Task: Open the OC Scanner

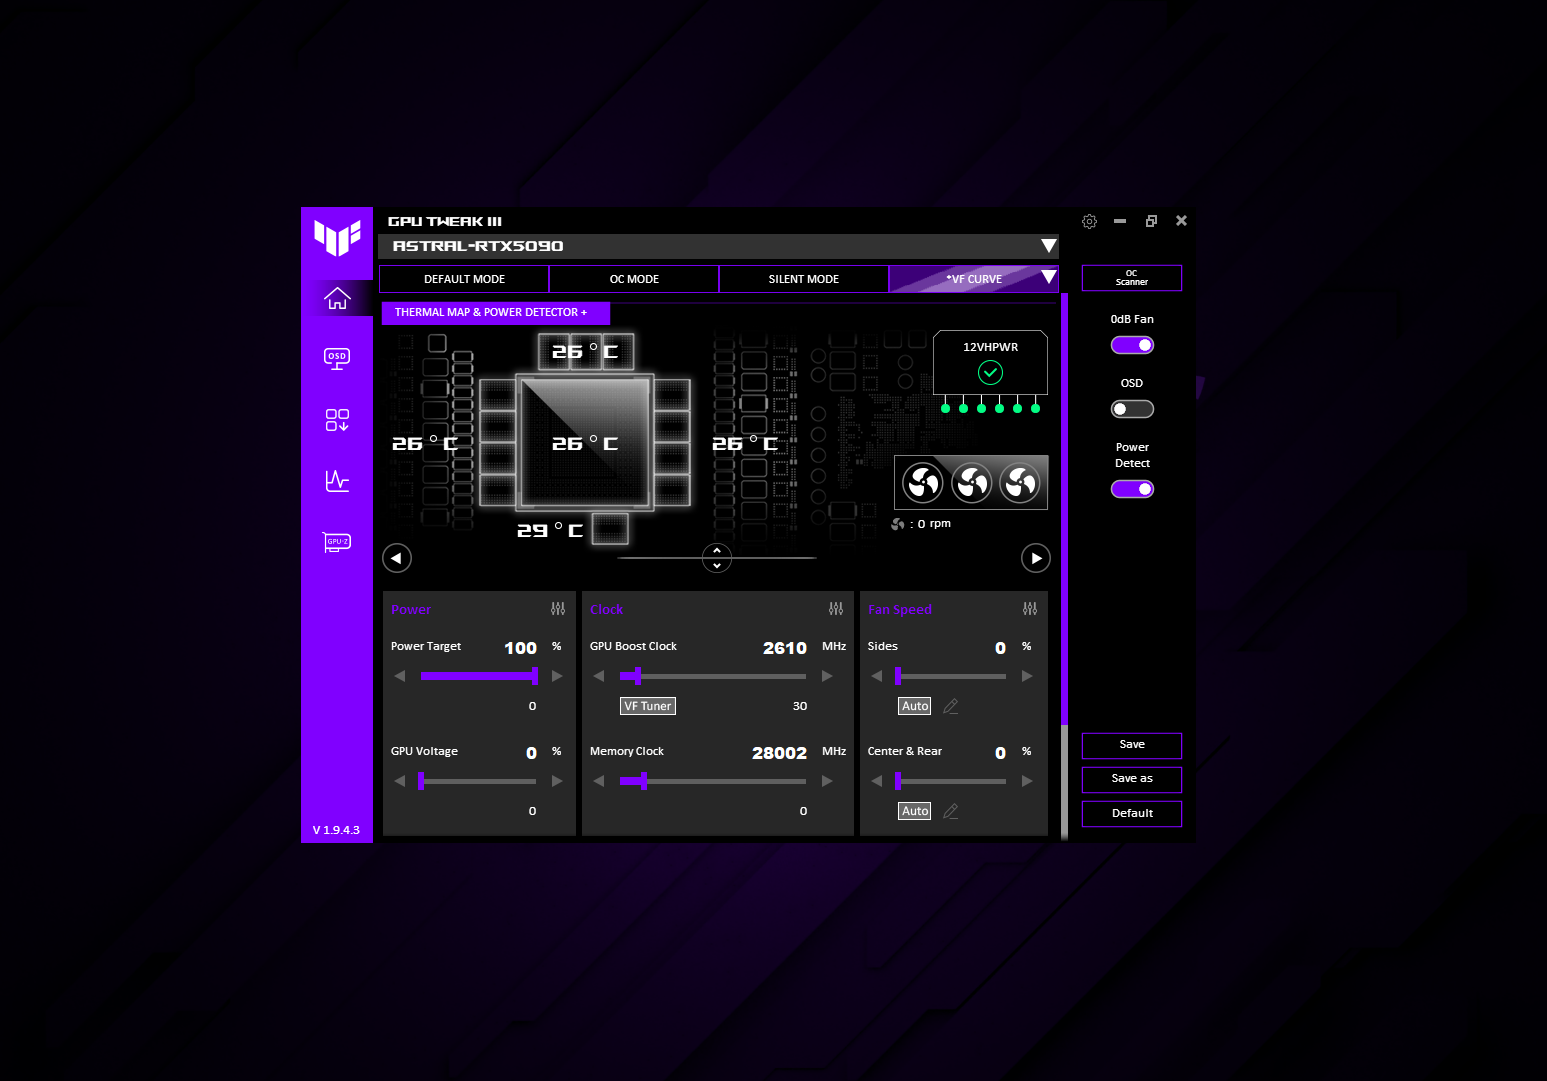Action: [1132, 278]
